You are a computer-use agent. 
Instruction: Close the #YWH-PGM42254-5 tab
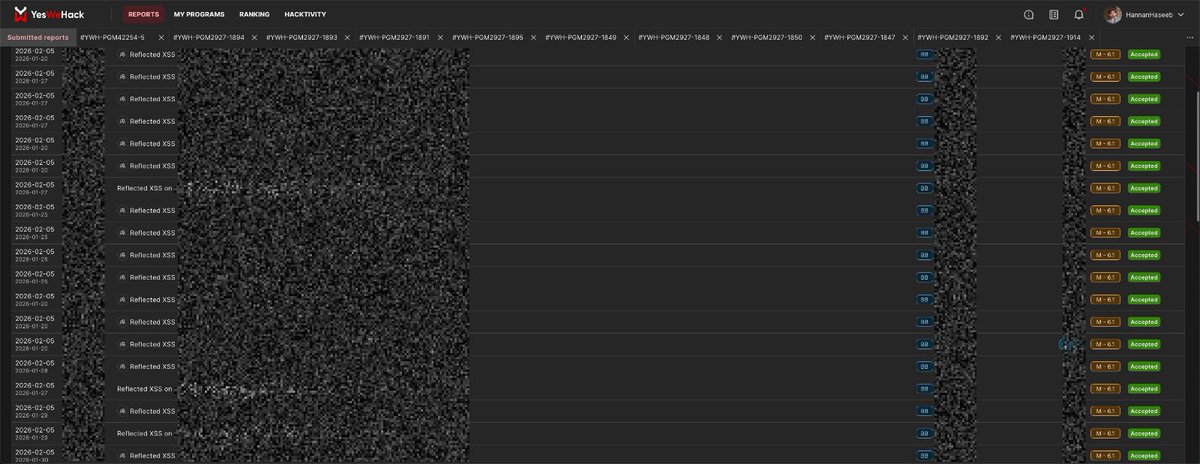pos(161,37)
